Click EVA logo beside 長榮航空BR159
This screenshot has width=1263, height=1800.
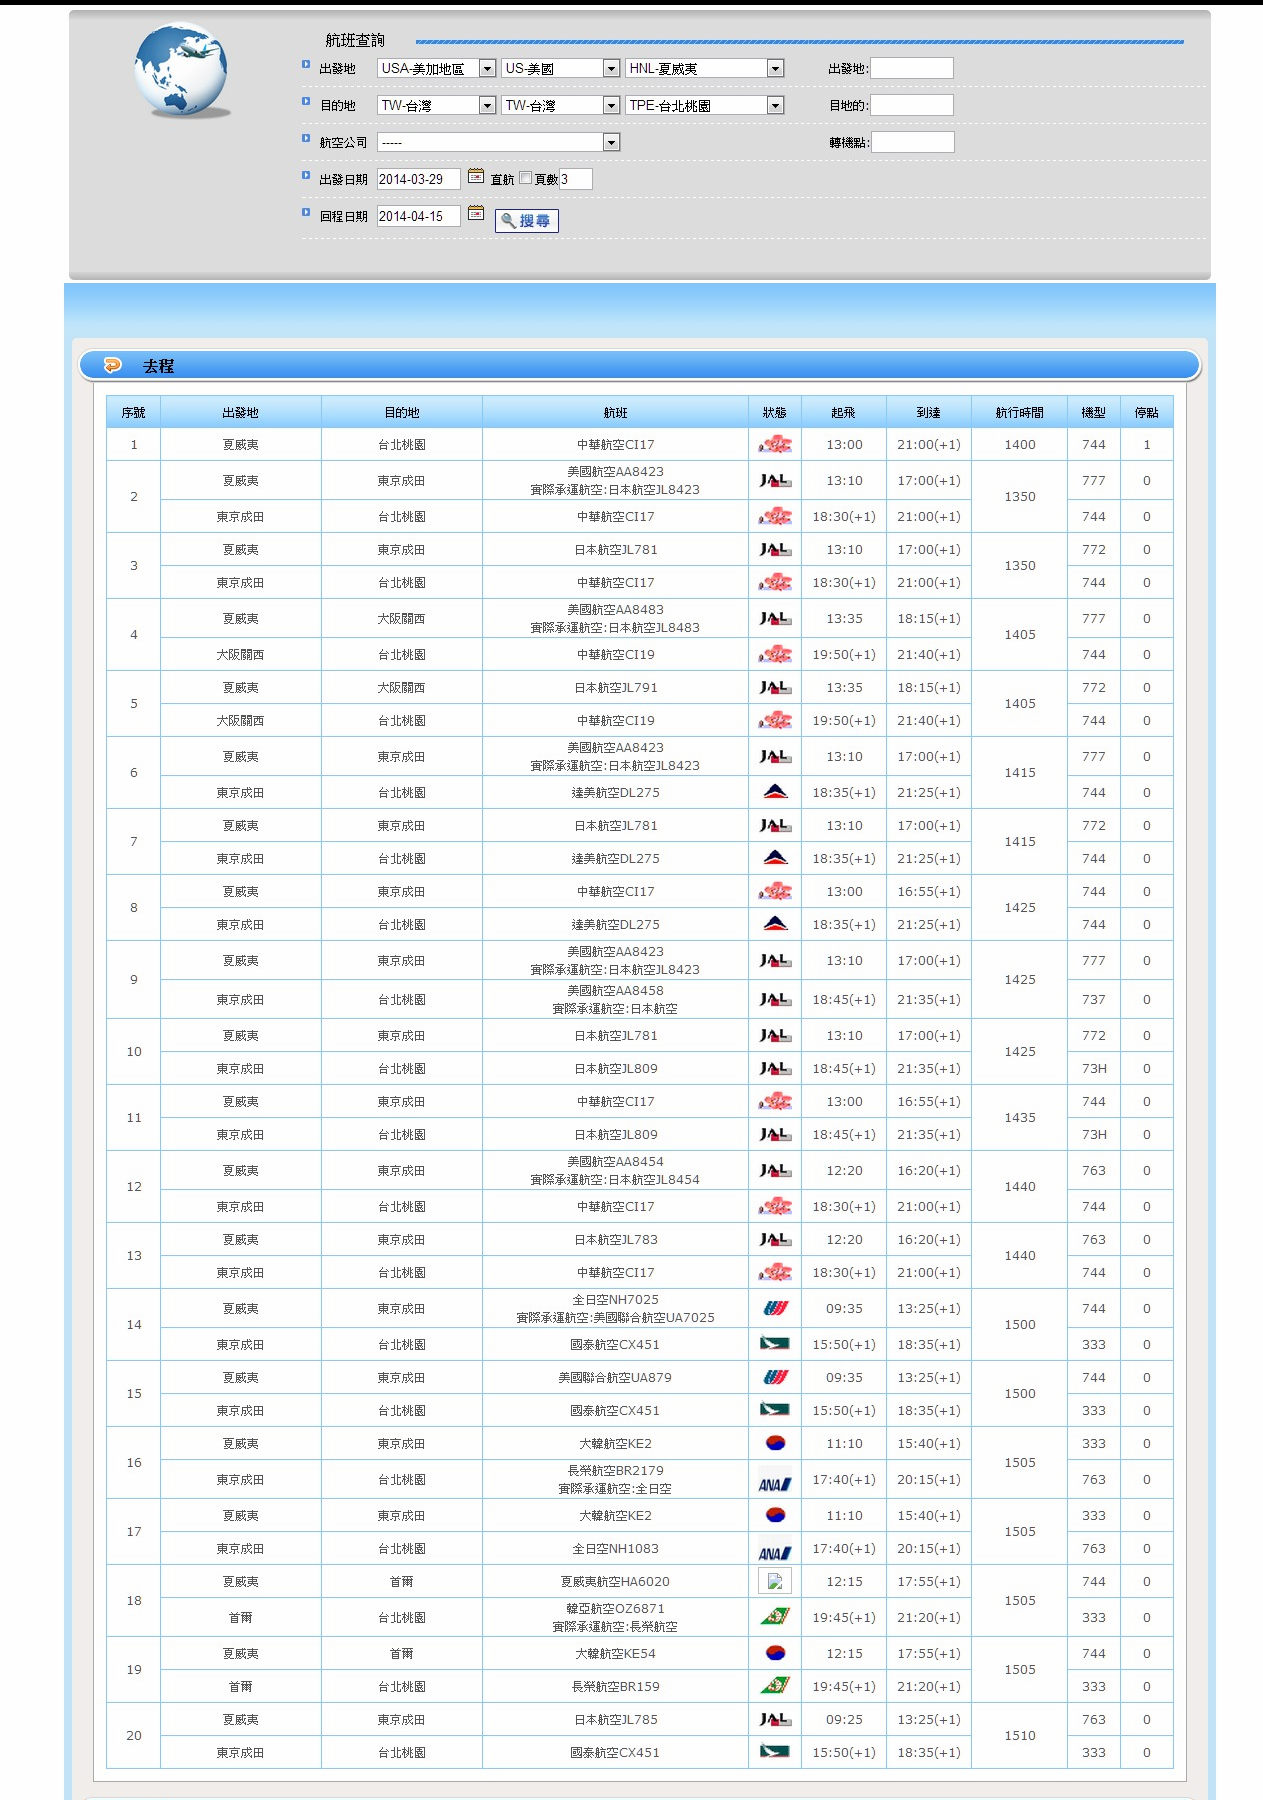775,1687
